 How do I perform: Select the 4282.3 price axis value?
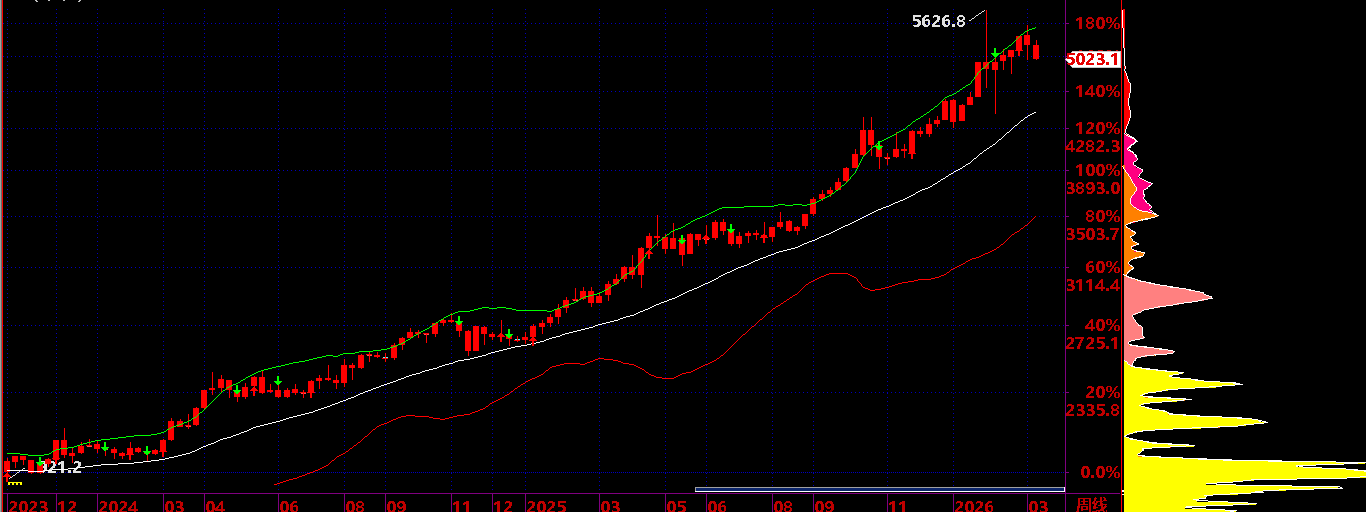(1092, 146)
